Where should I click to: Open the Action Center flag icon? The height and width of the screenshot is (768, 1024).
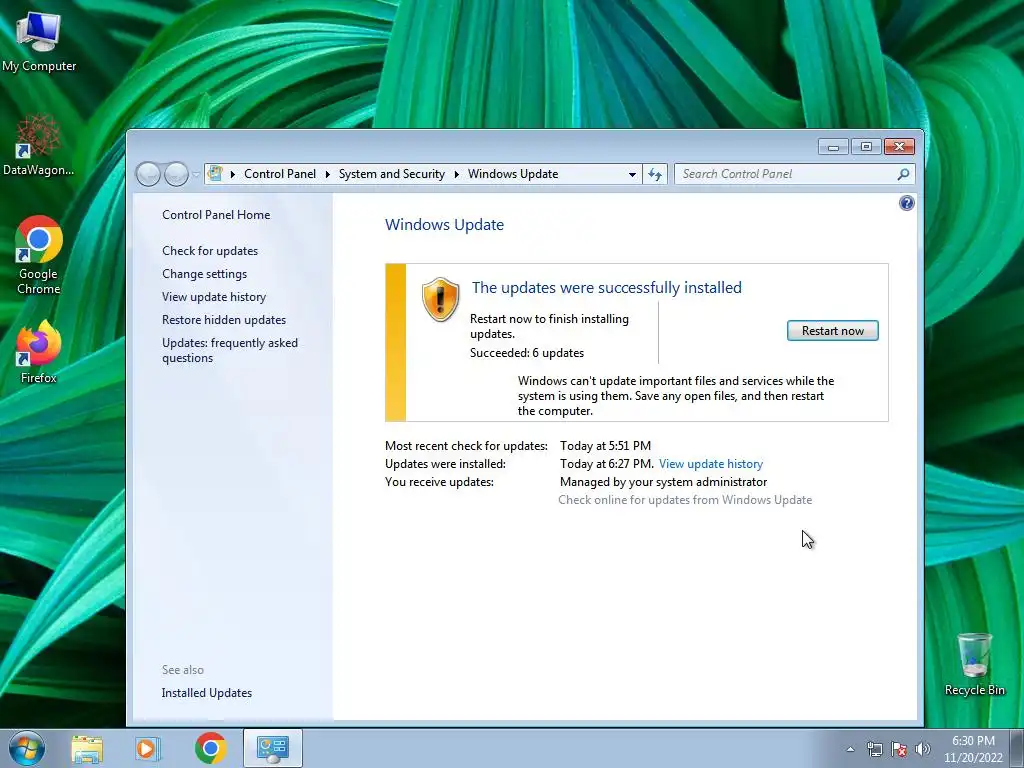click(899, 749)
